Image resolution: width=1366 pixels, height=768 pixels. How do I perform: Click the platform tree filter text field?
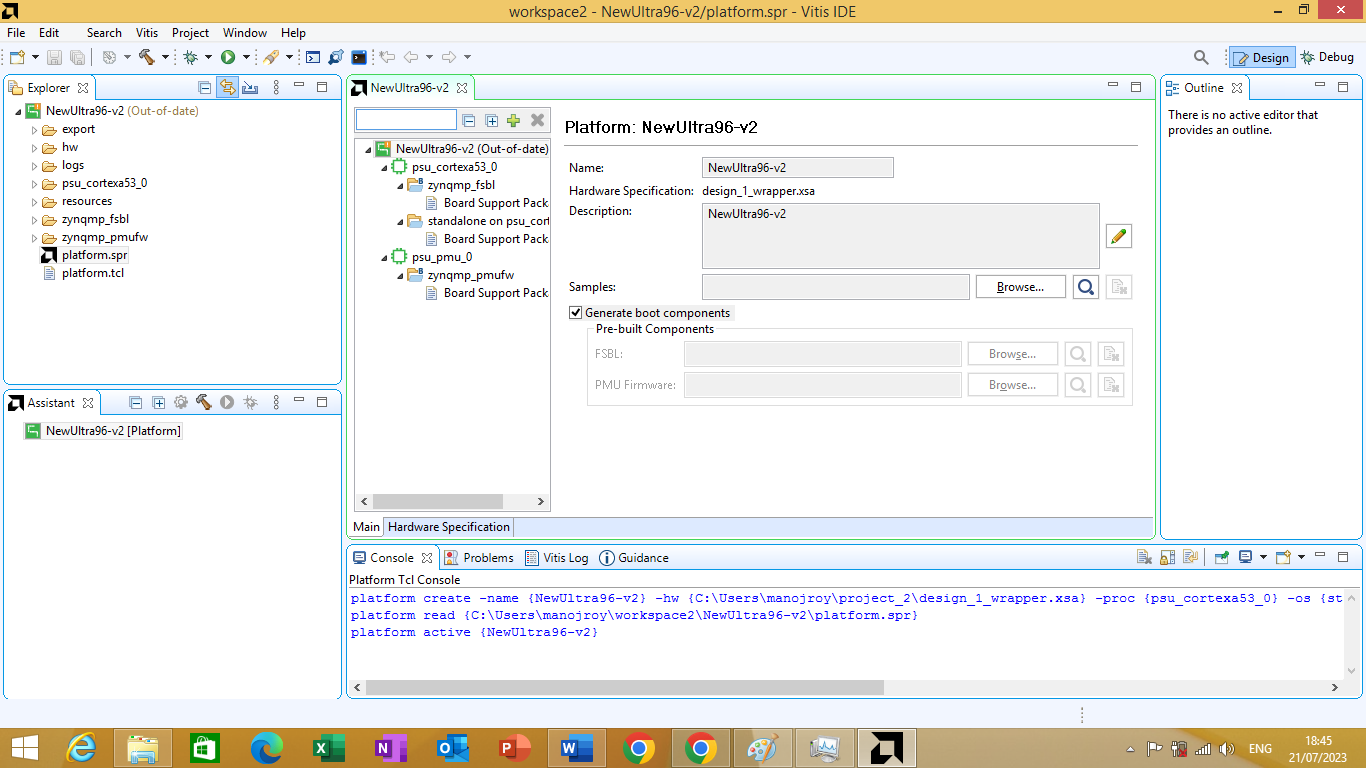pos(406,120)
